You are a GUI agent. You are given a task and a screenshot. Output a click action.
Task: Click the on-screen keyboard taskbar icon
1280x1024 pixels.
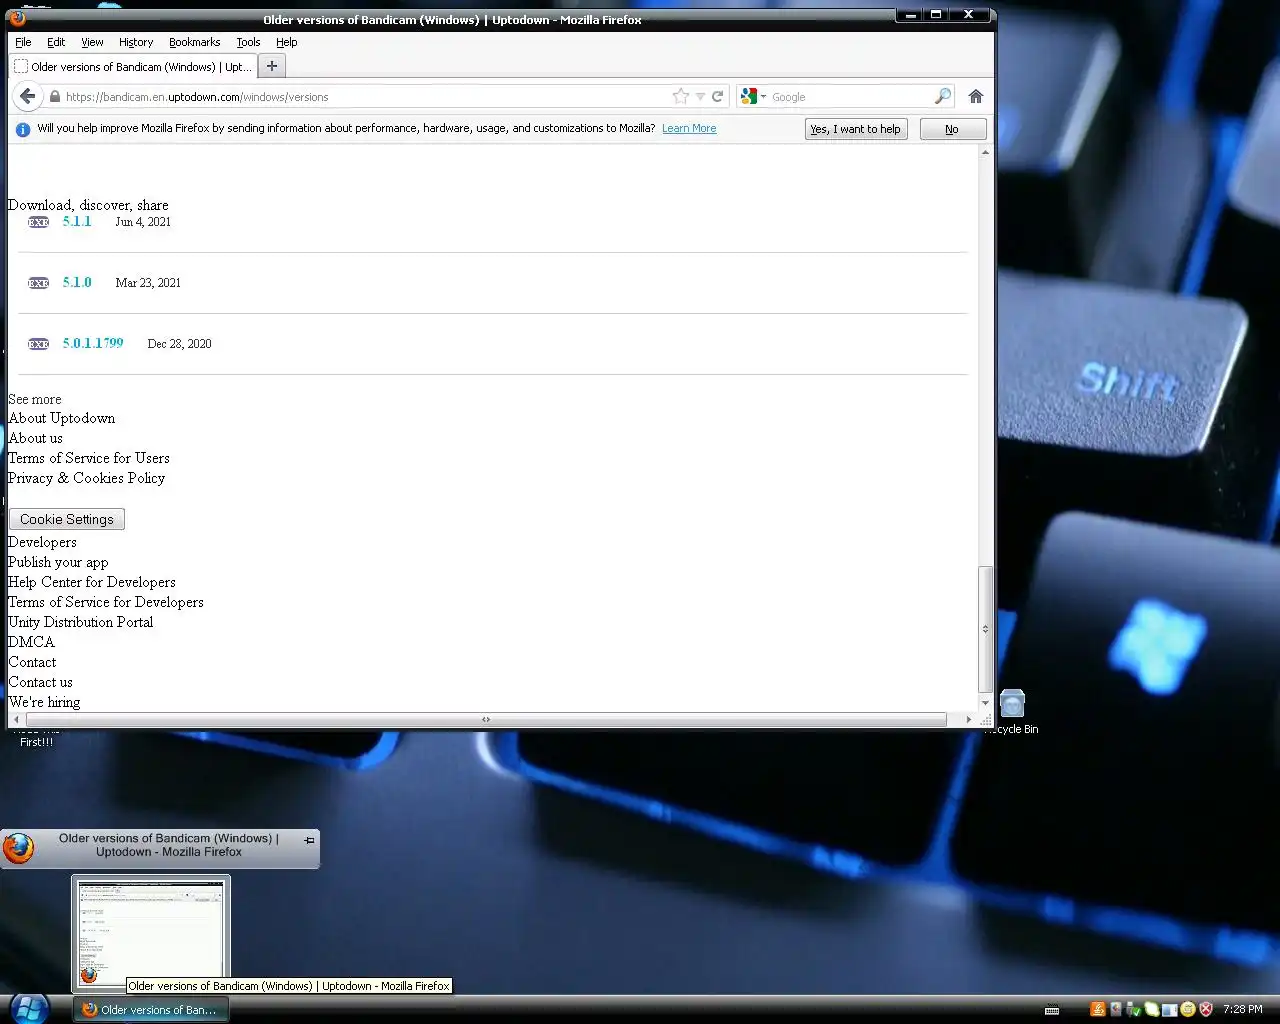[1052, 1010]
